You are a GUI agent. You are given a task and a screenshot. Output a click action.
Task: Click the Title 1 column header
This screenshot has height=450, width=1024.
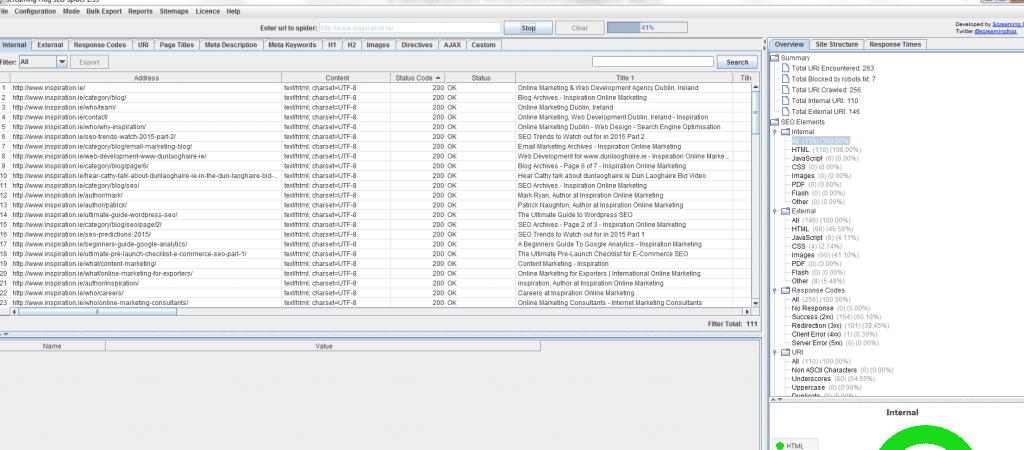point(624,78)
